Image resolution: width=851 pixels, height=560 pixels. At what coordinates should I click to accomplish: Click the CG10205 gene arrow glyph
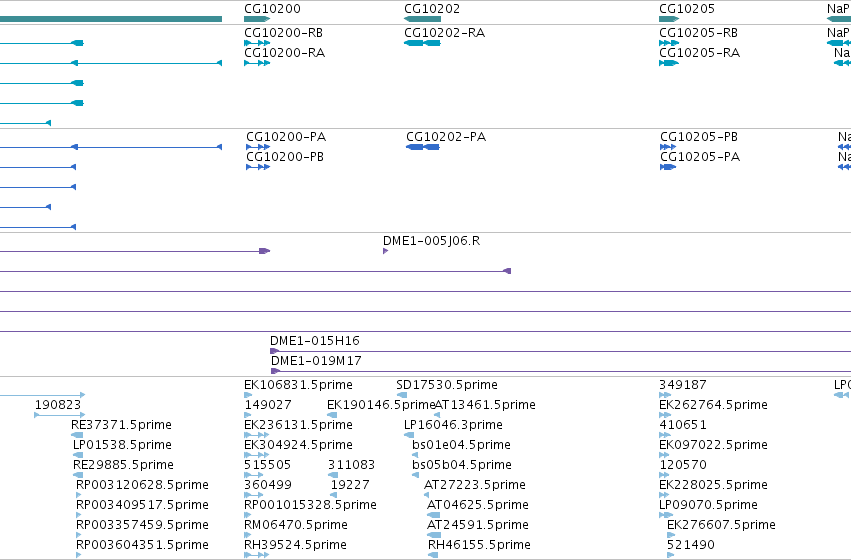(x=669, y=19)
